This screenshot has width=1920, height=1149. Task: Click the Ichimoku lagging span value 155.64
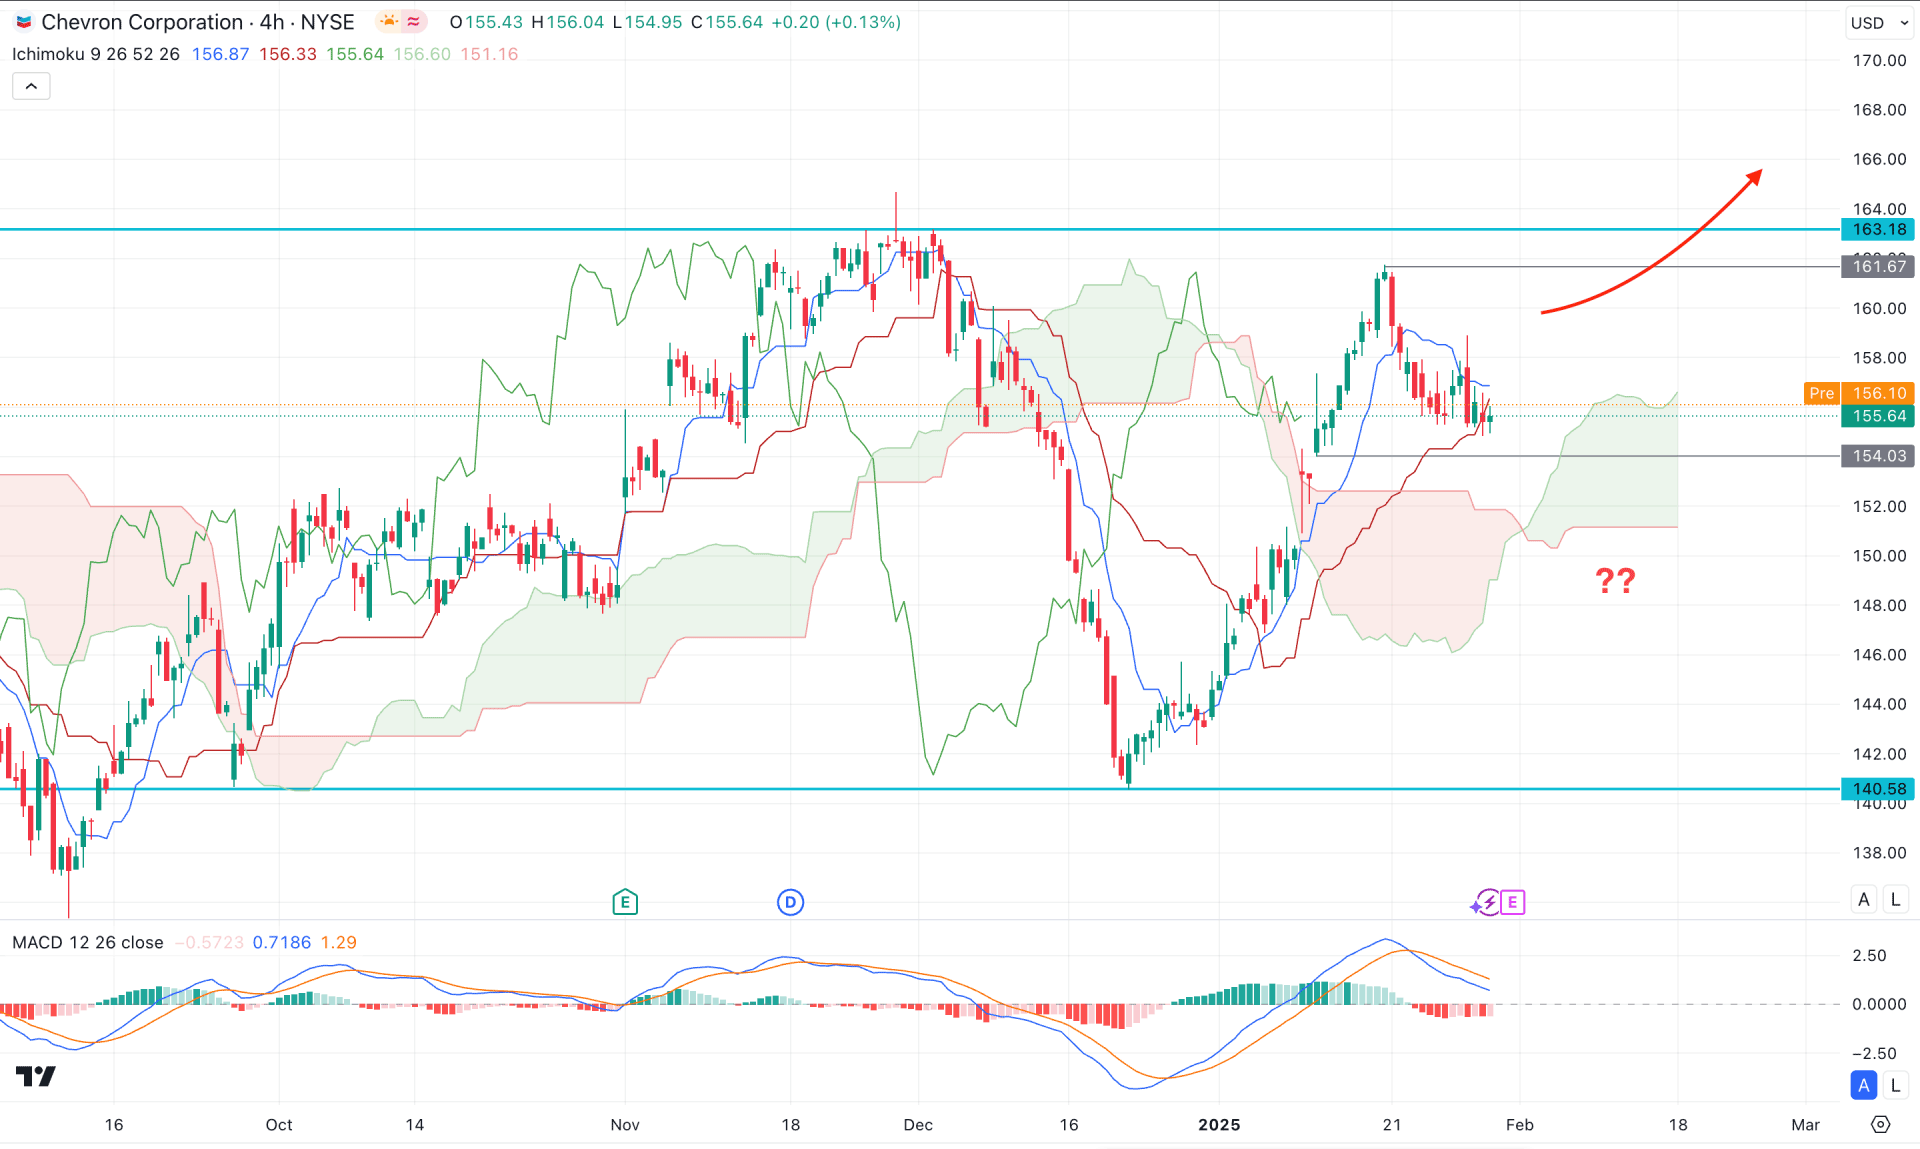[x=355, y=54]
